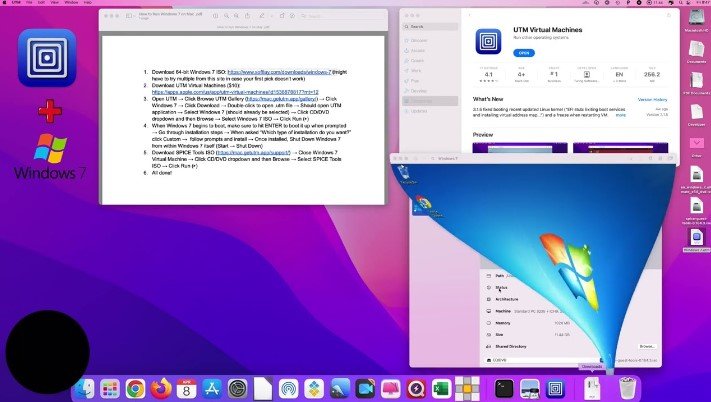The height and width of the screenshot is (402, 711).
Task: Open Macintosh HD on the desktop
Action: pos(696,20)
